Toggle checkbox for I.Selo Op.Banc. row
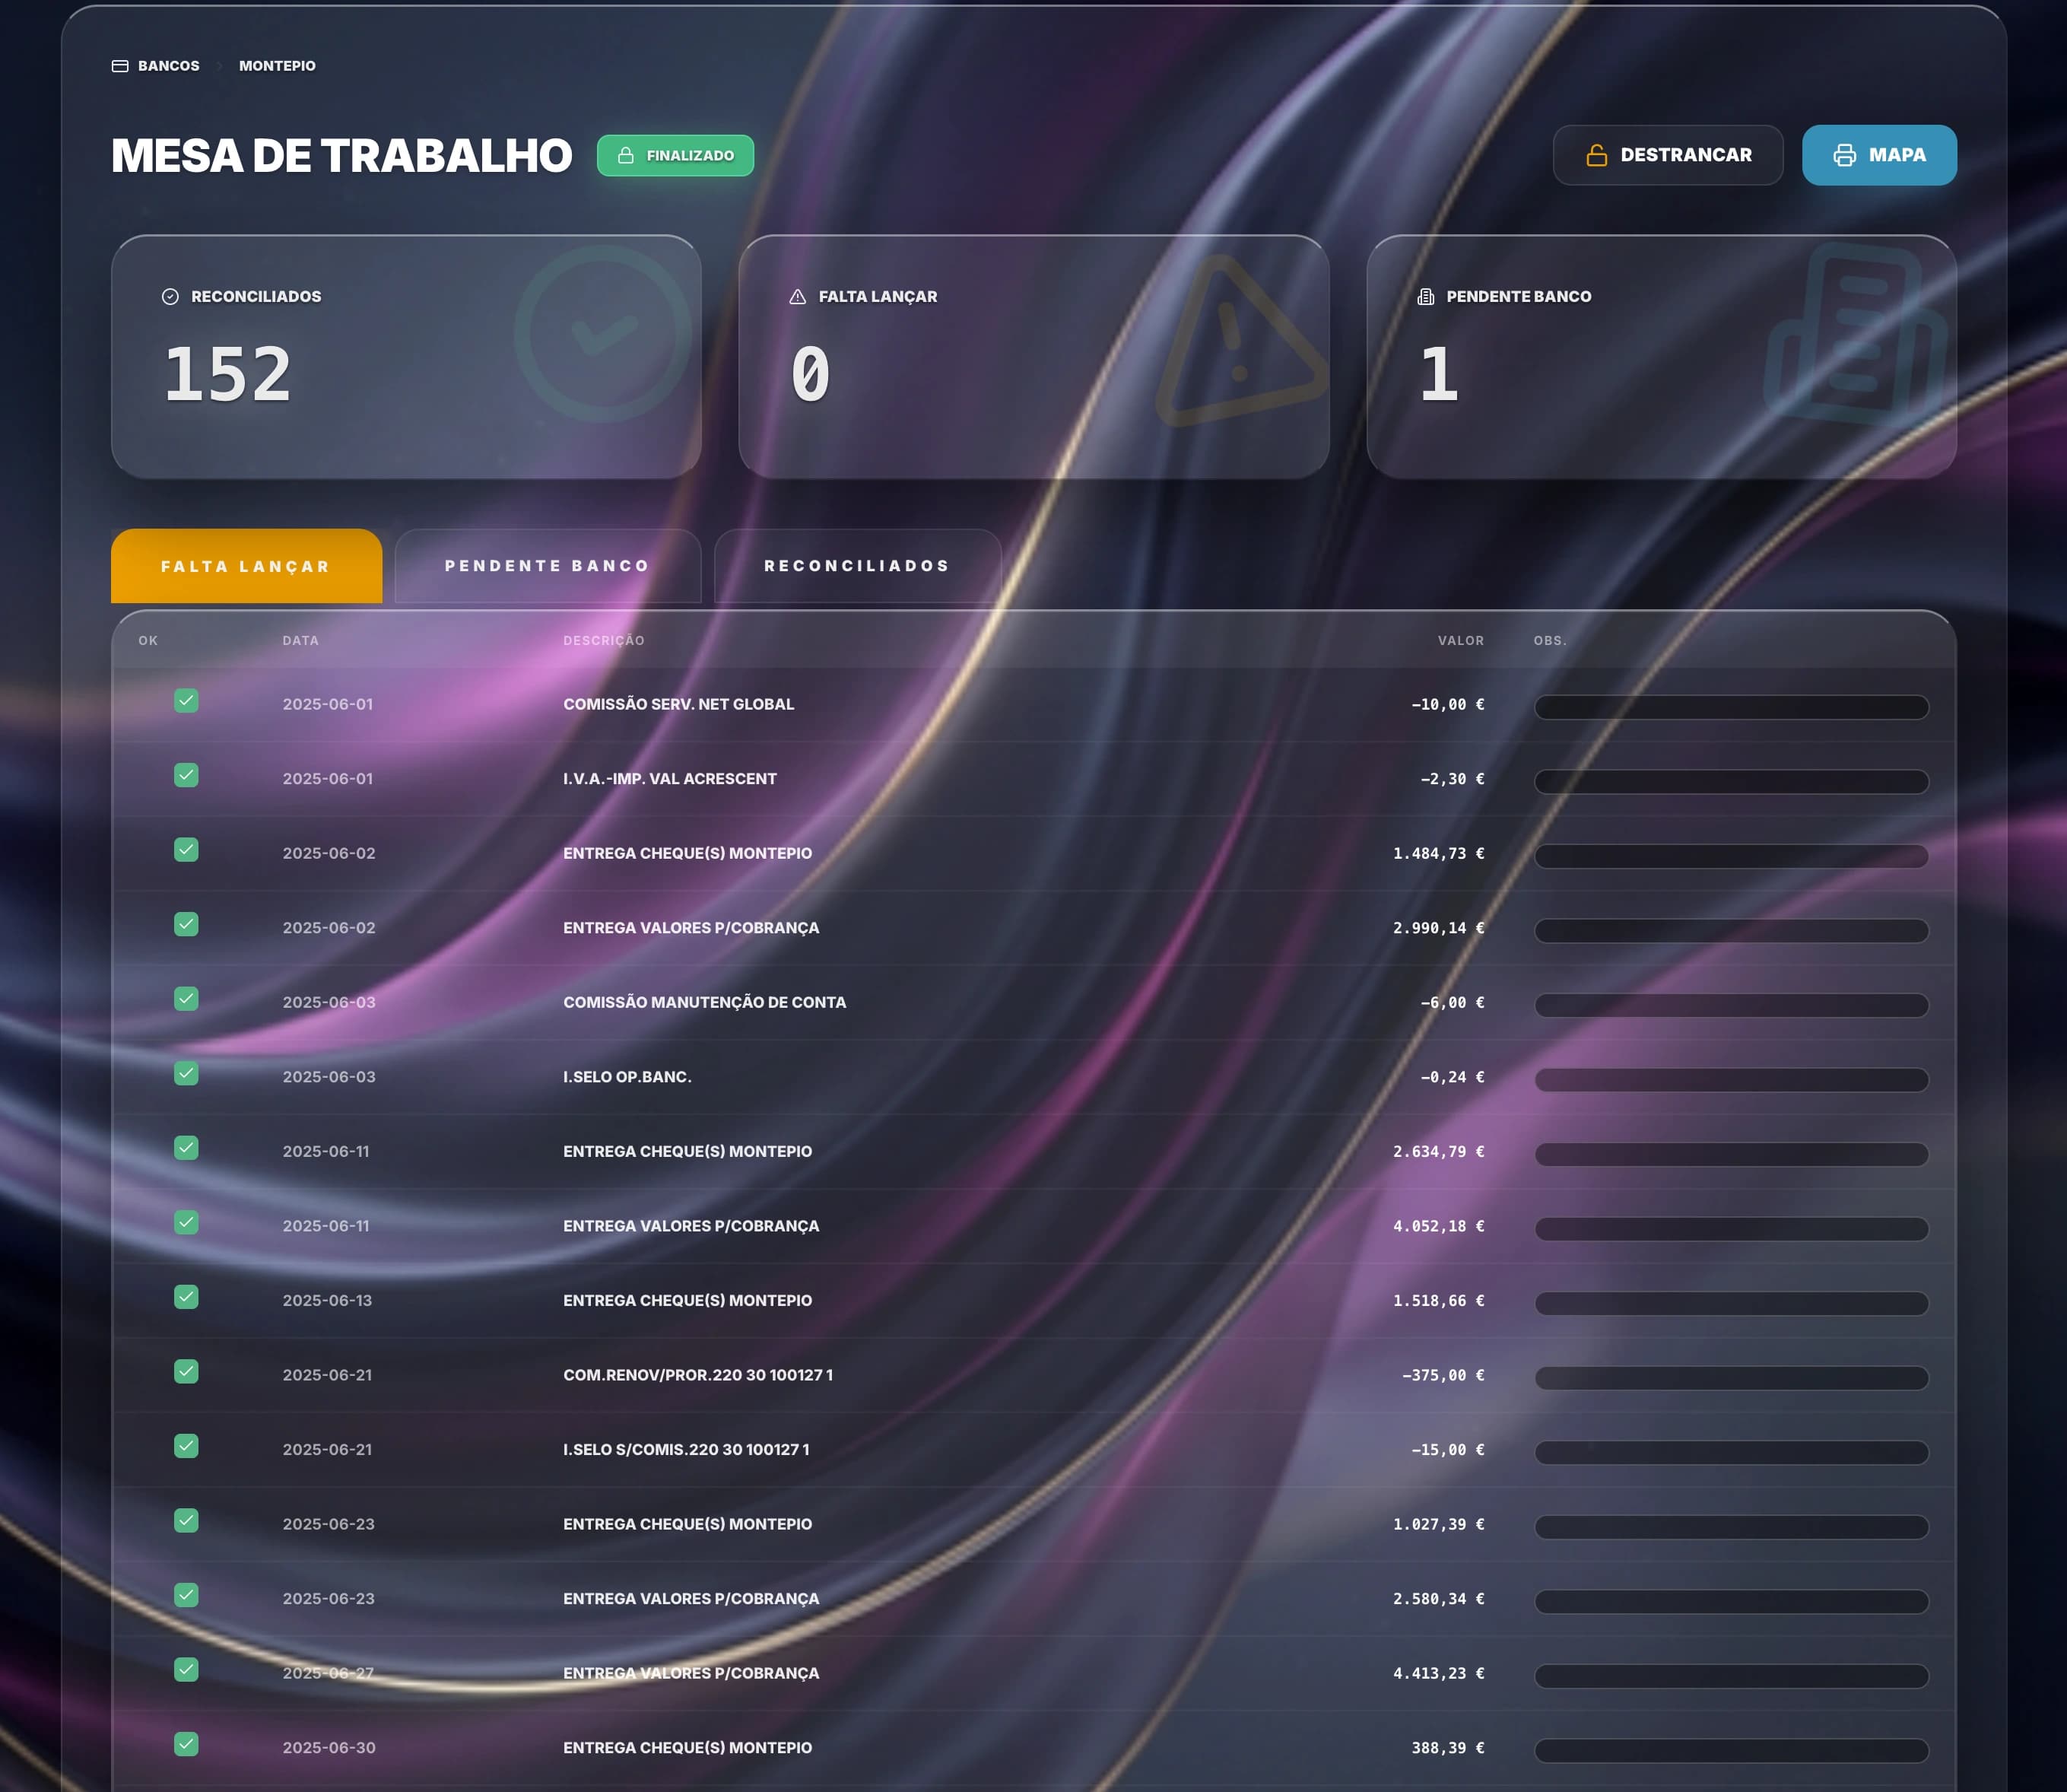 point(186,1073)
